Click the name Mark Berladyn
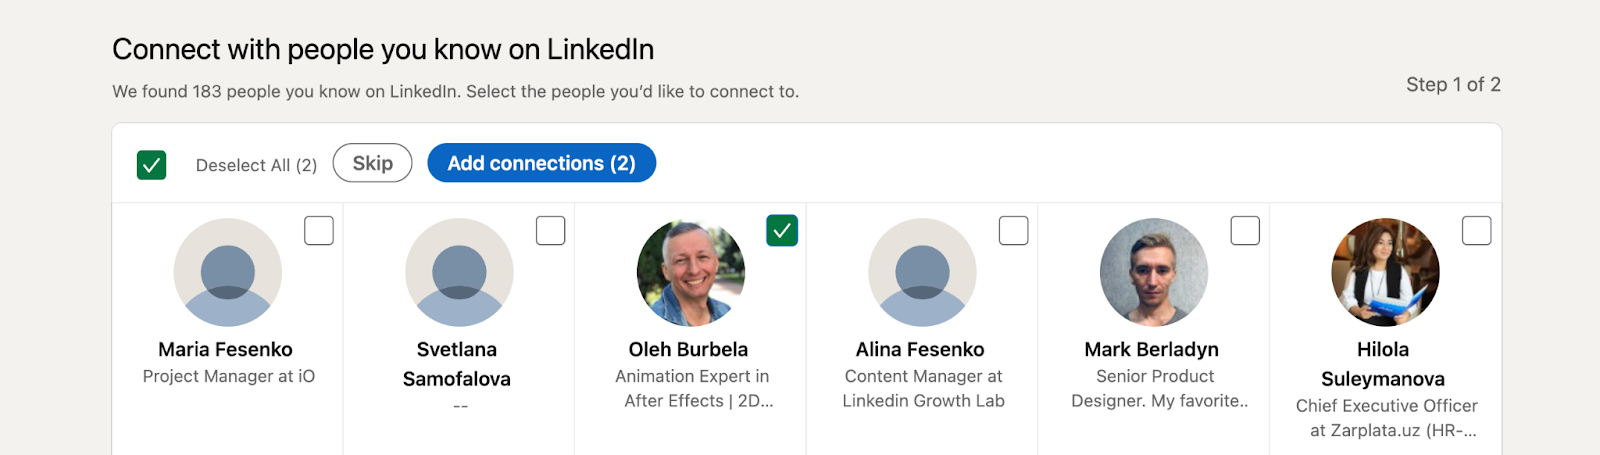This screenshot has height=455, width=1600. point(1151,349)
